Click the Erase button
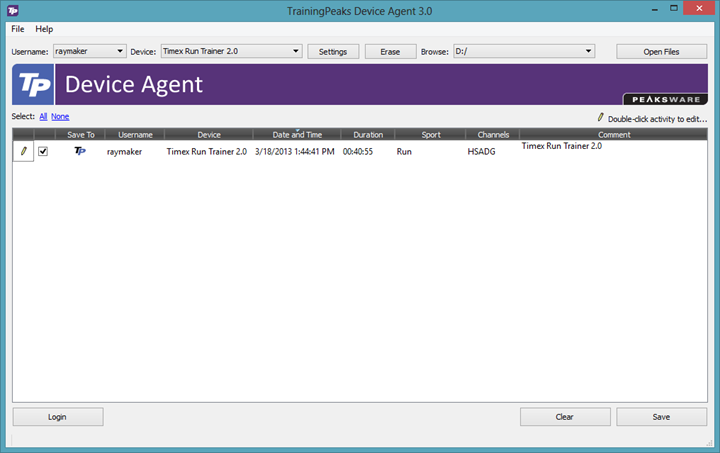Screen dimensions: 720x453 [390, 51]
